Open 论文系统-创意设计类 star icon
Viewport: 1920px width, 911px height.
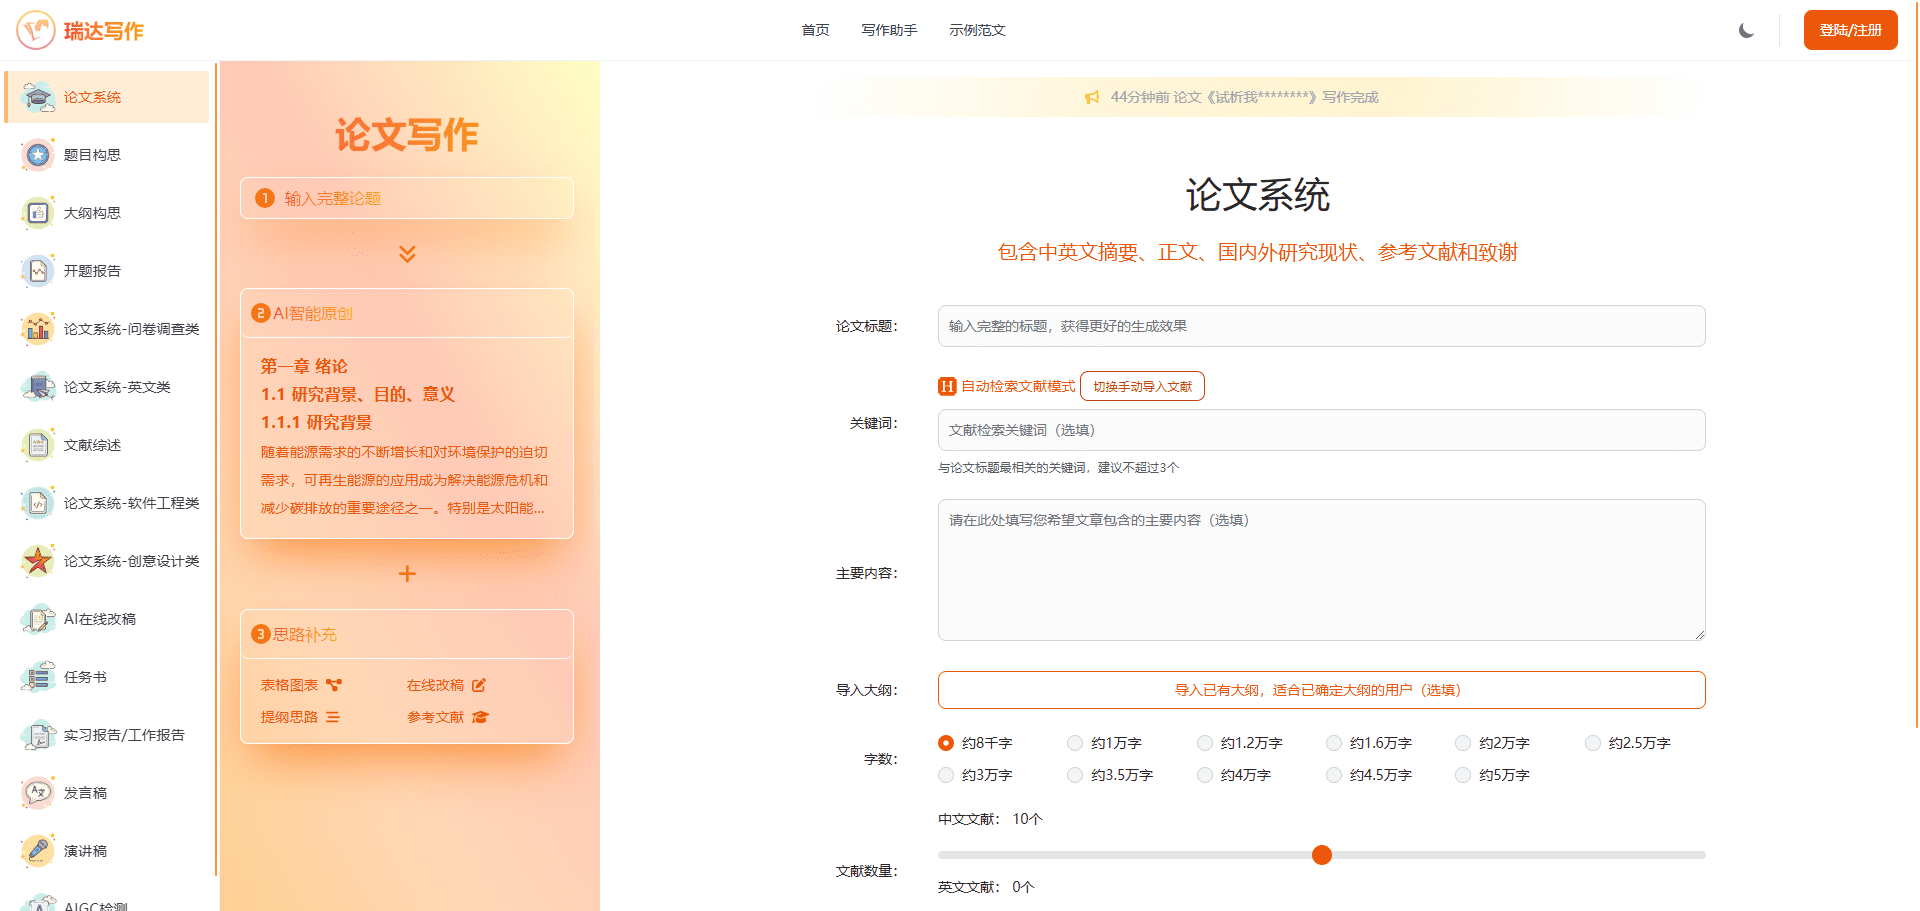point(38,561)
